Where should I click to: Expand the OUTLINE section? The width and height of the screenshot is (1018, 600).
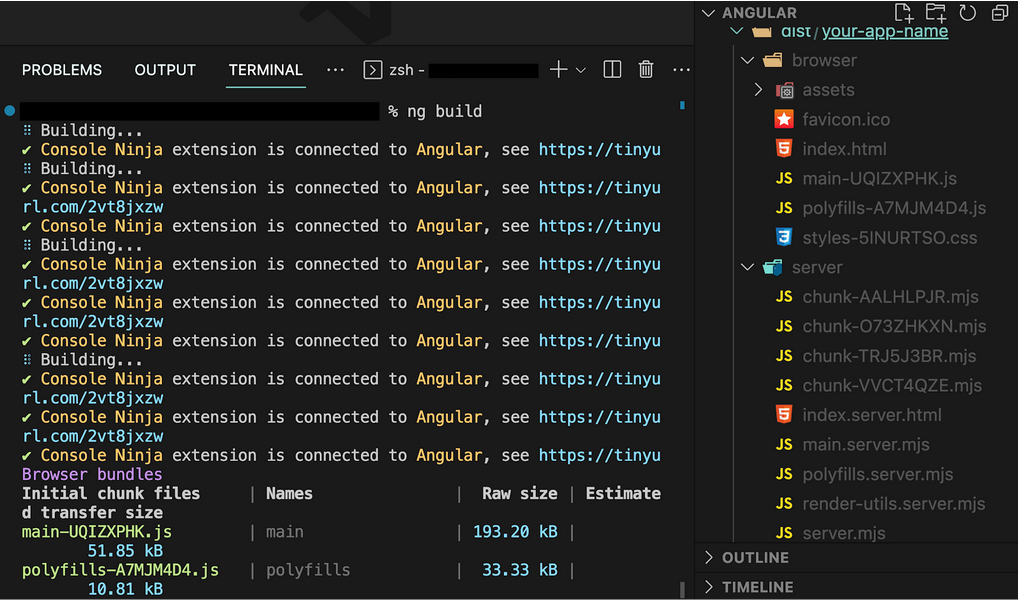708,557
